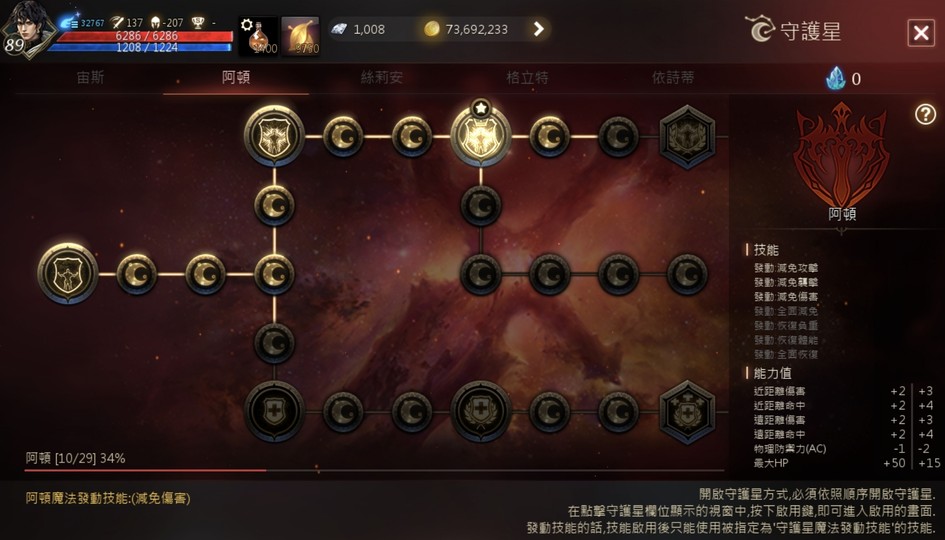Click the leftmost gold shield starting node
Viewport: 945px width, 540px height.
[68, 274]
